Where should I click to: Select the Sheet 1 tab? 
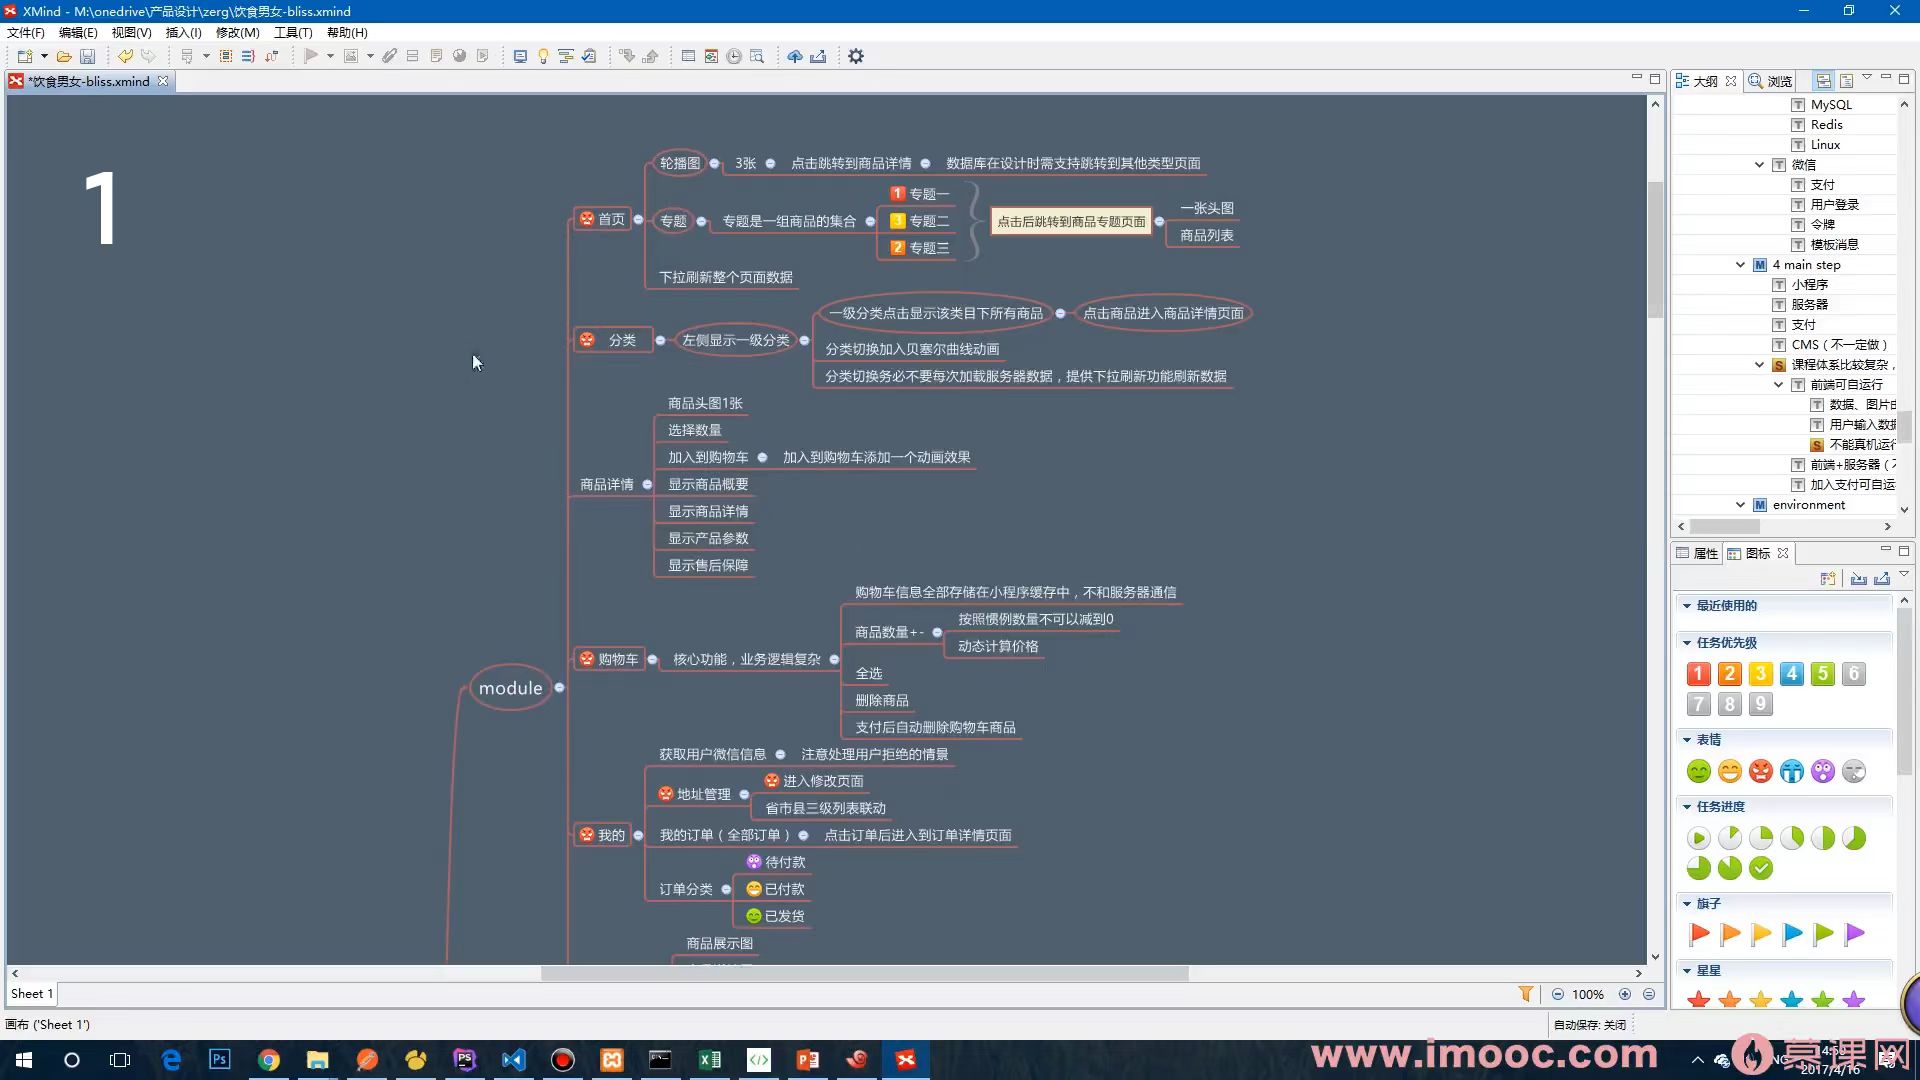pos(31,994)
